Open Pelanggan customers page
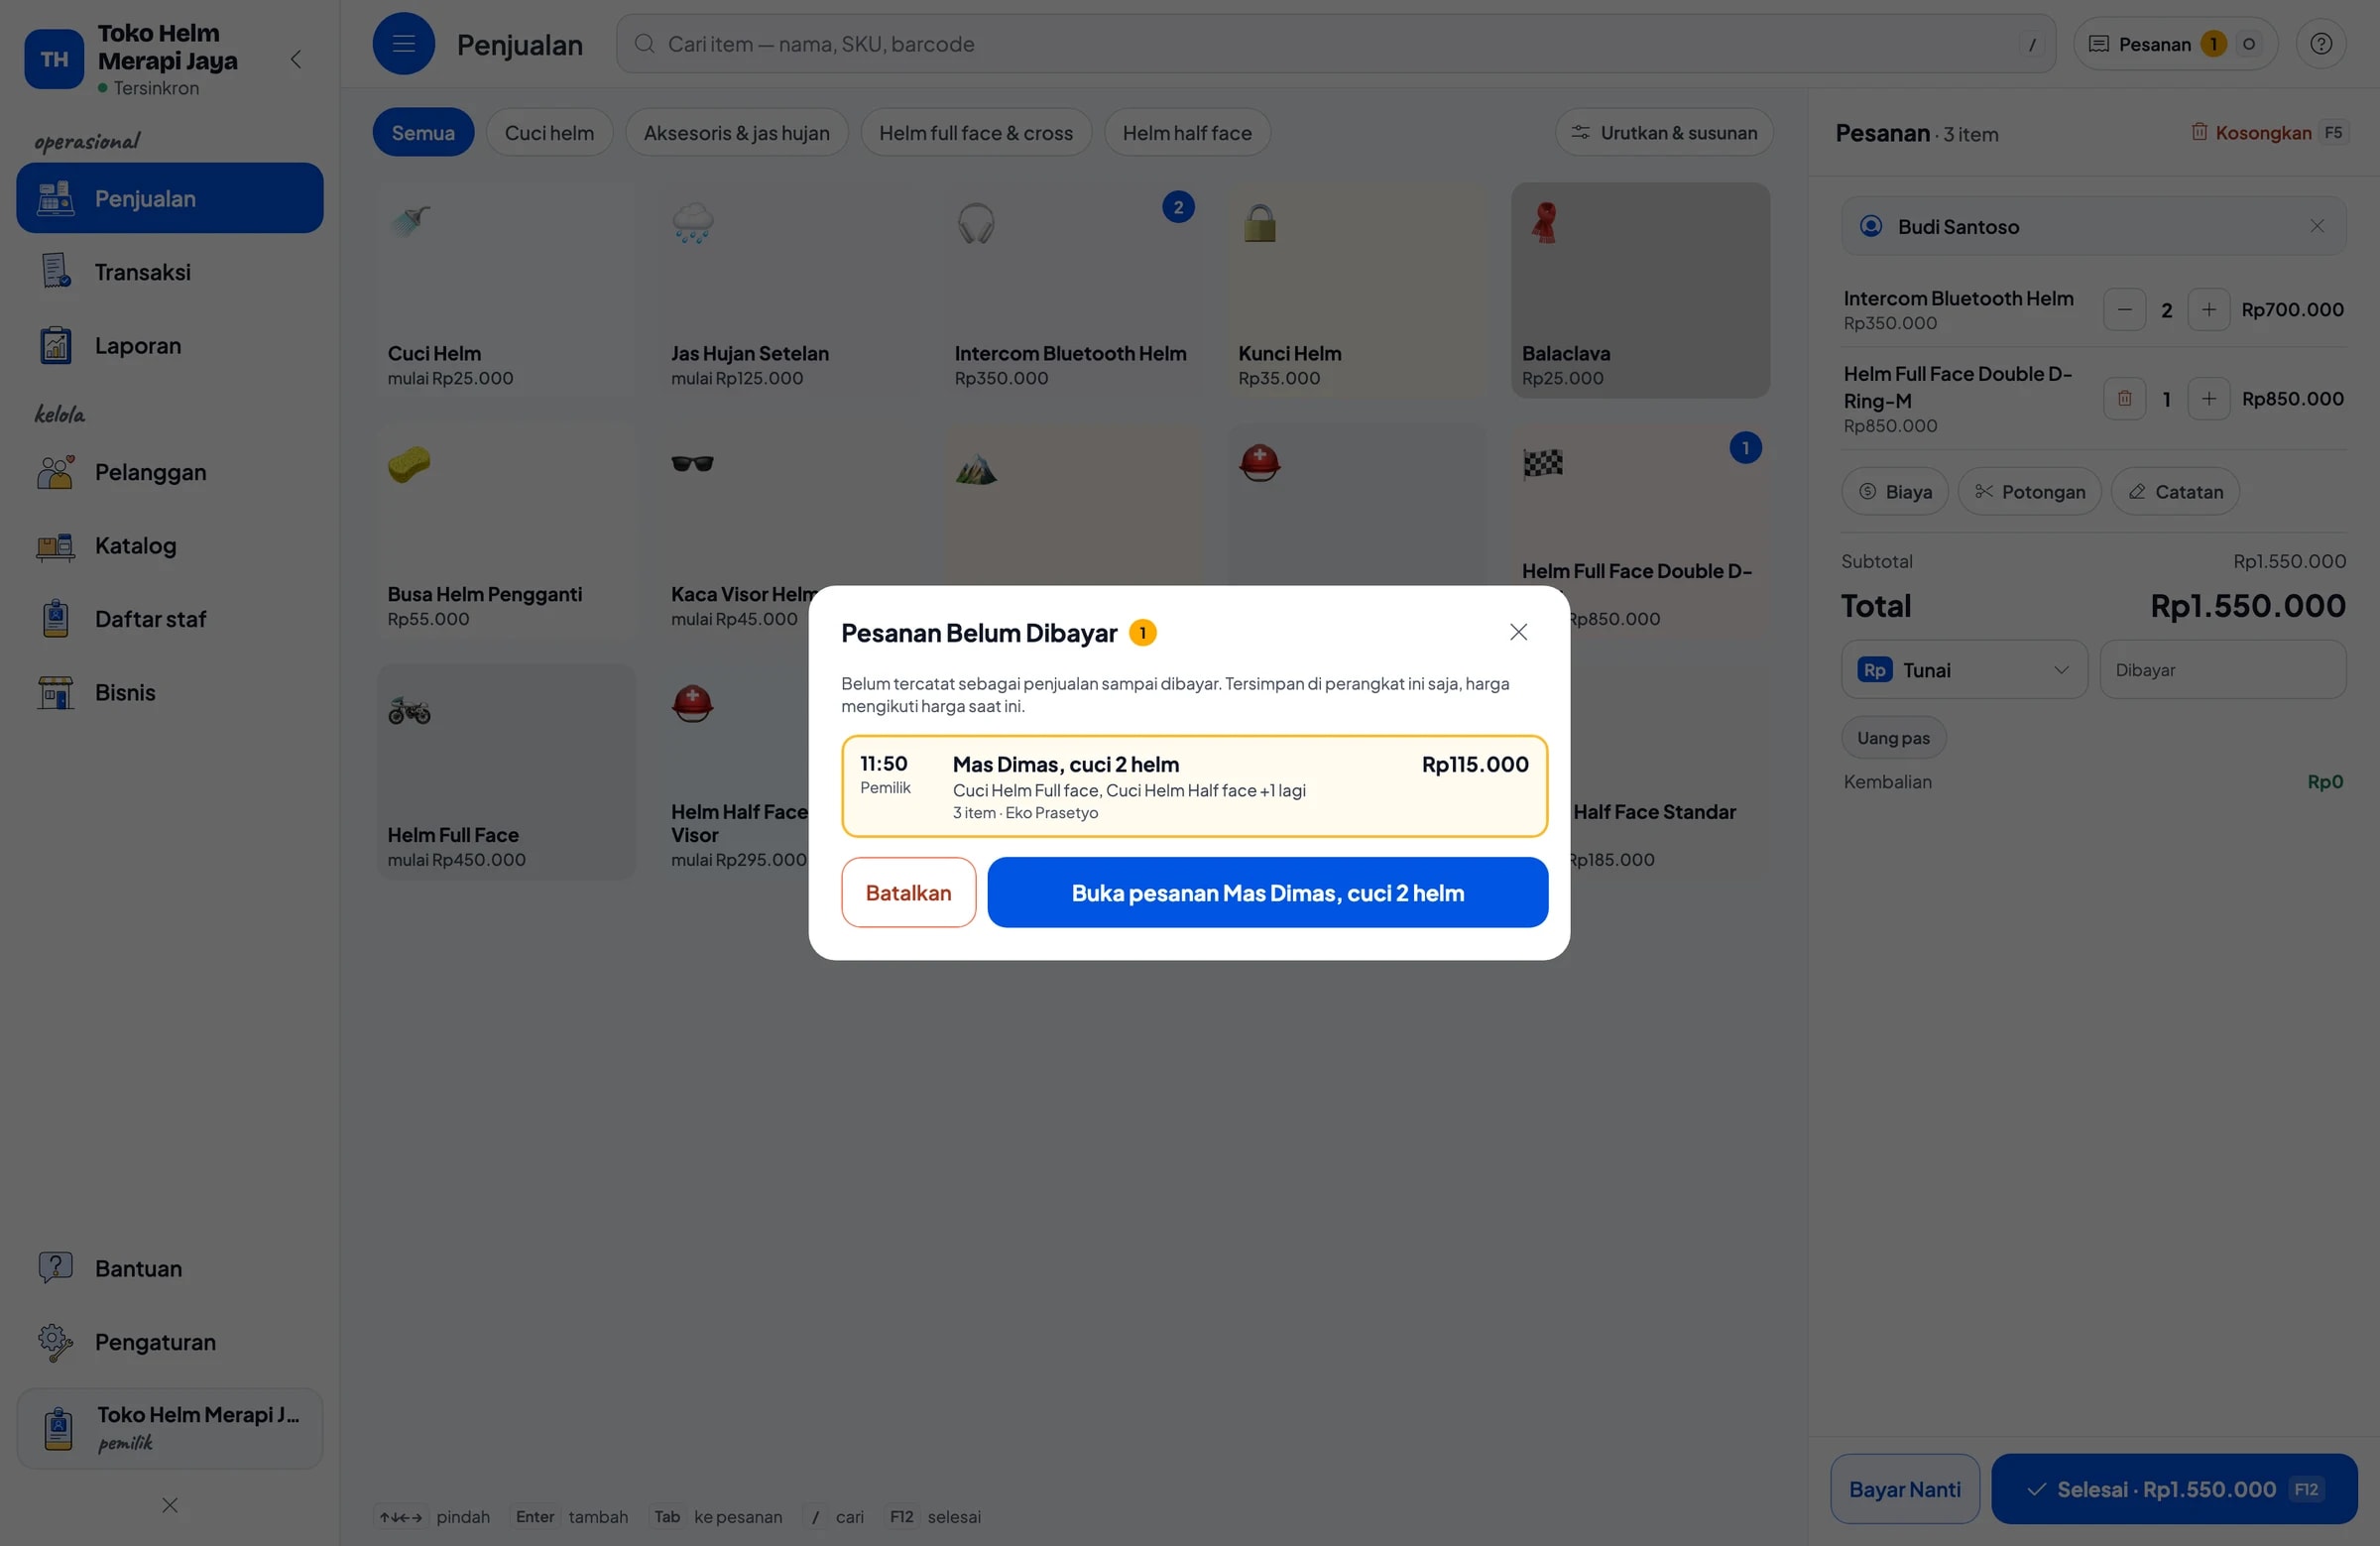This screenshot has height=1546, width=2380. coord(170,472)
